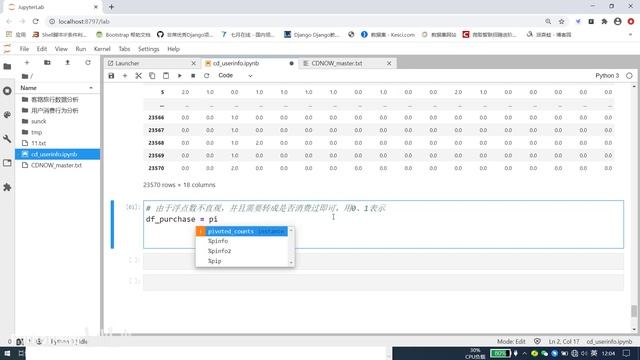640x360 pixels.
Task: Open the notebook tools wrench icon
Action: point(7,139)
